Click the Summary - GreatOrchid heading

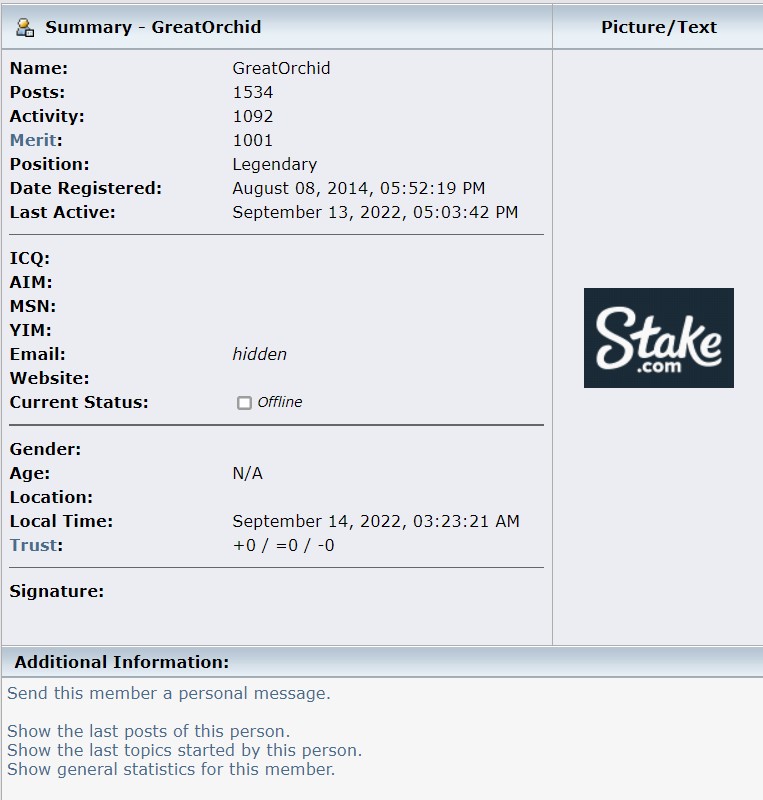[x=153, y=27]
